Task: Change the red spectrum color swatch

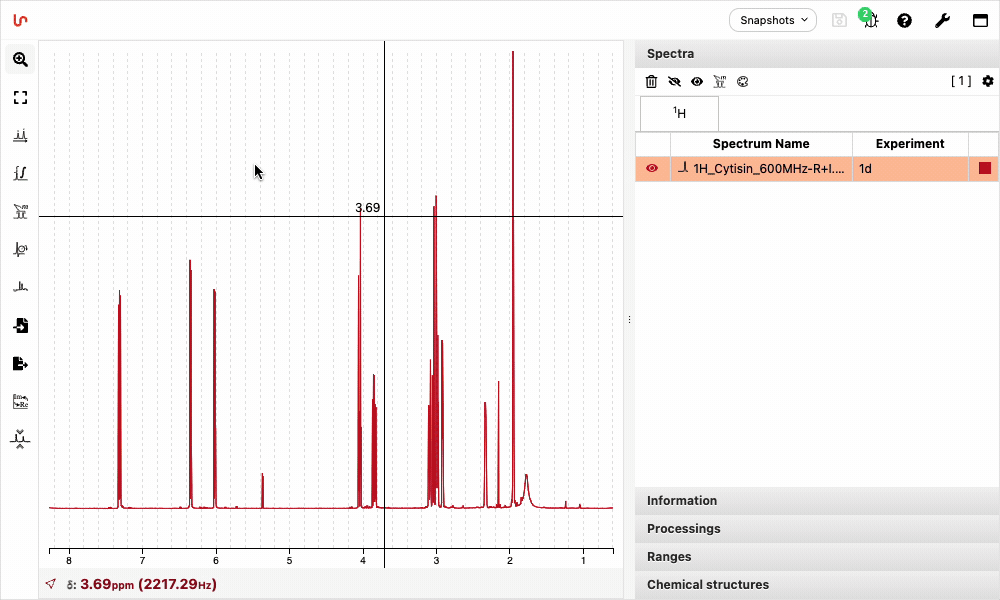Action: [x=985, y=169]
